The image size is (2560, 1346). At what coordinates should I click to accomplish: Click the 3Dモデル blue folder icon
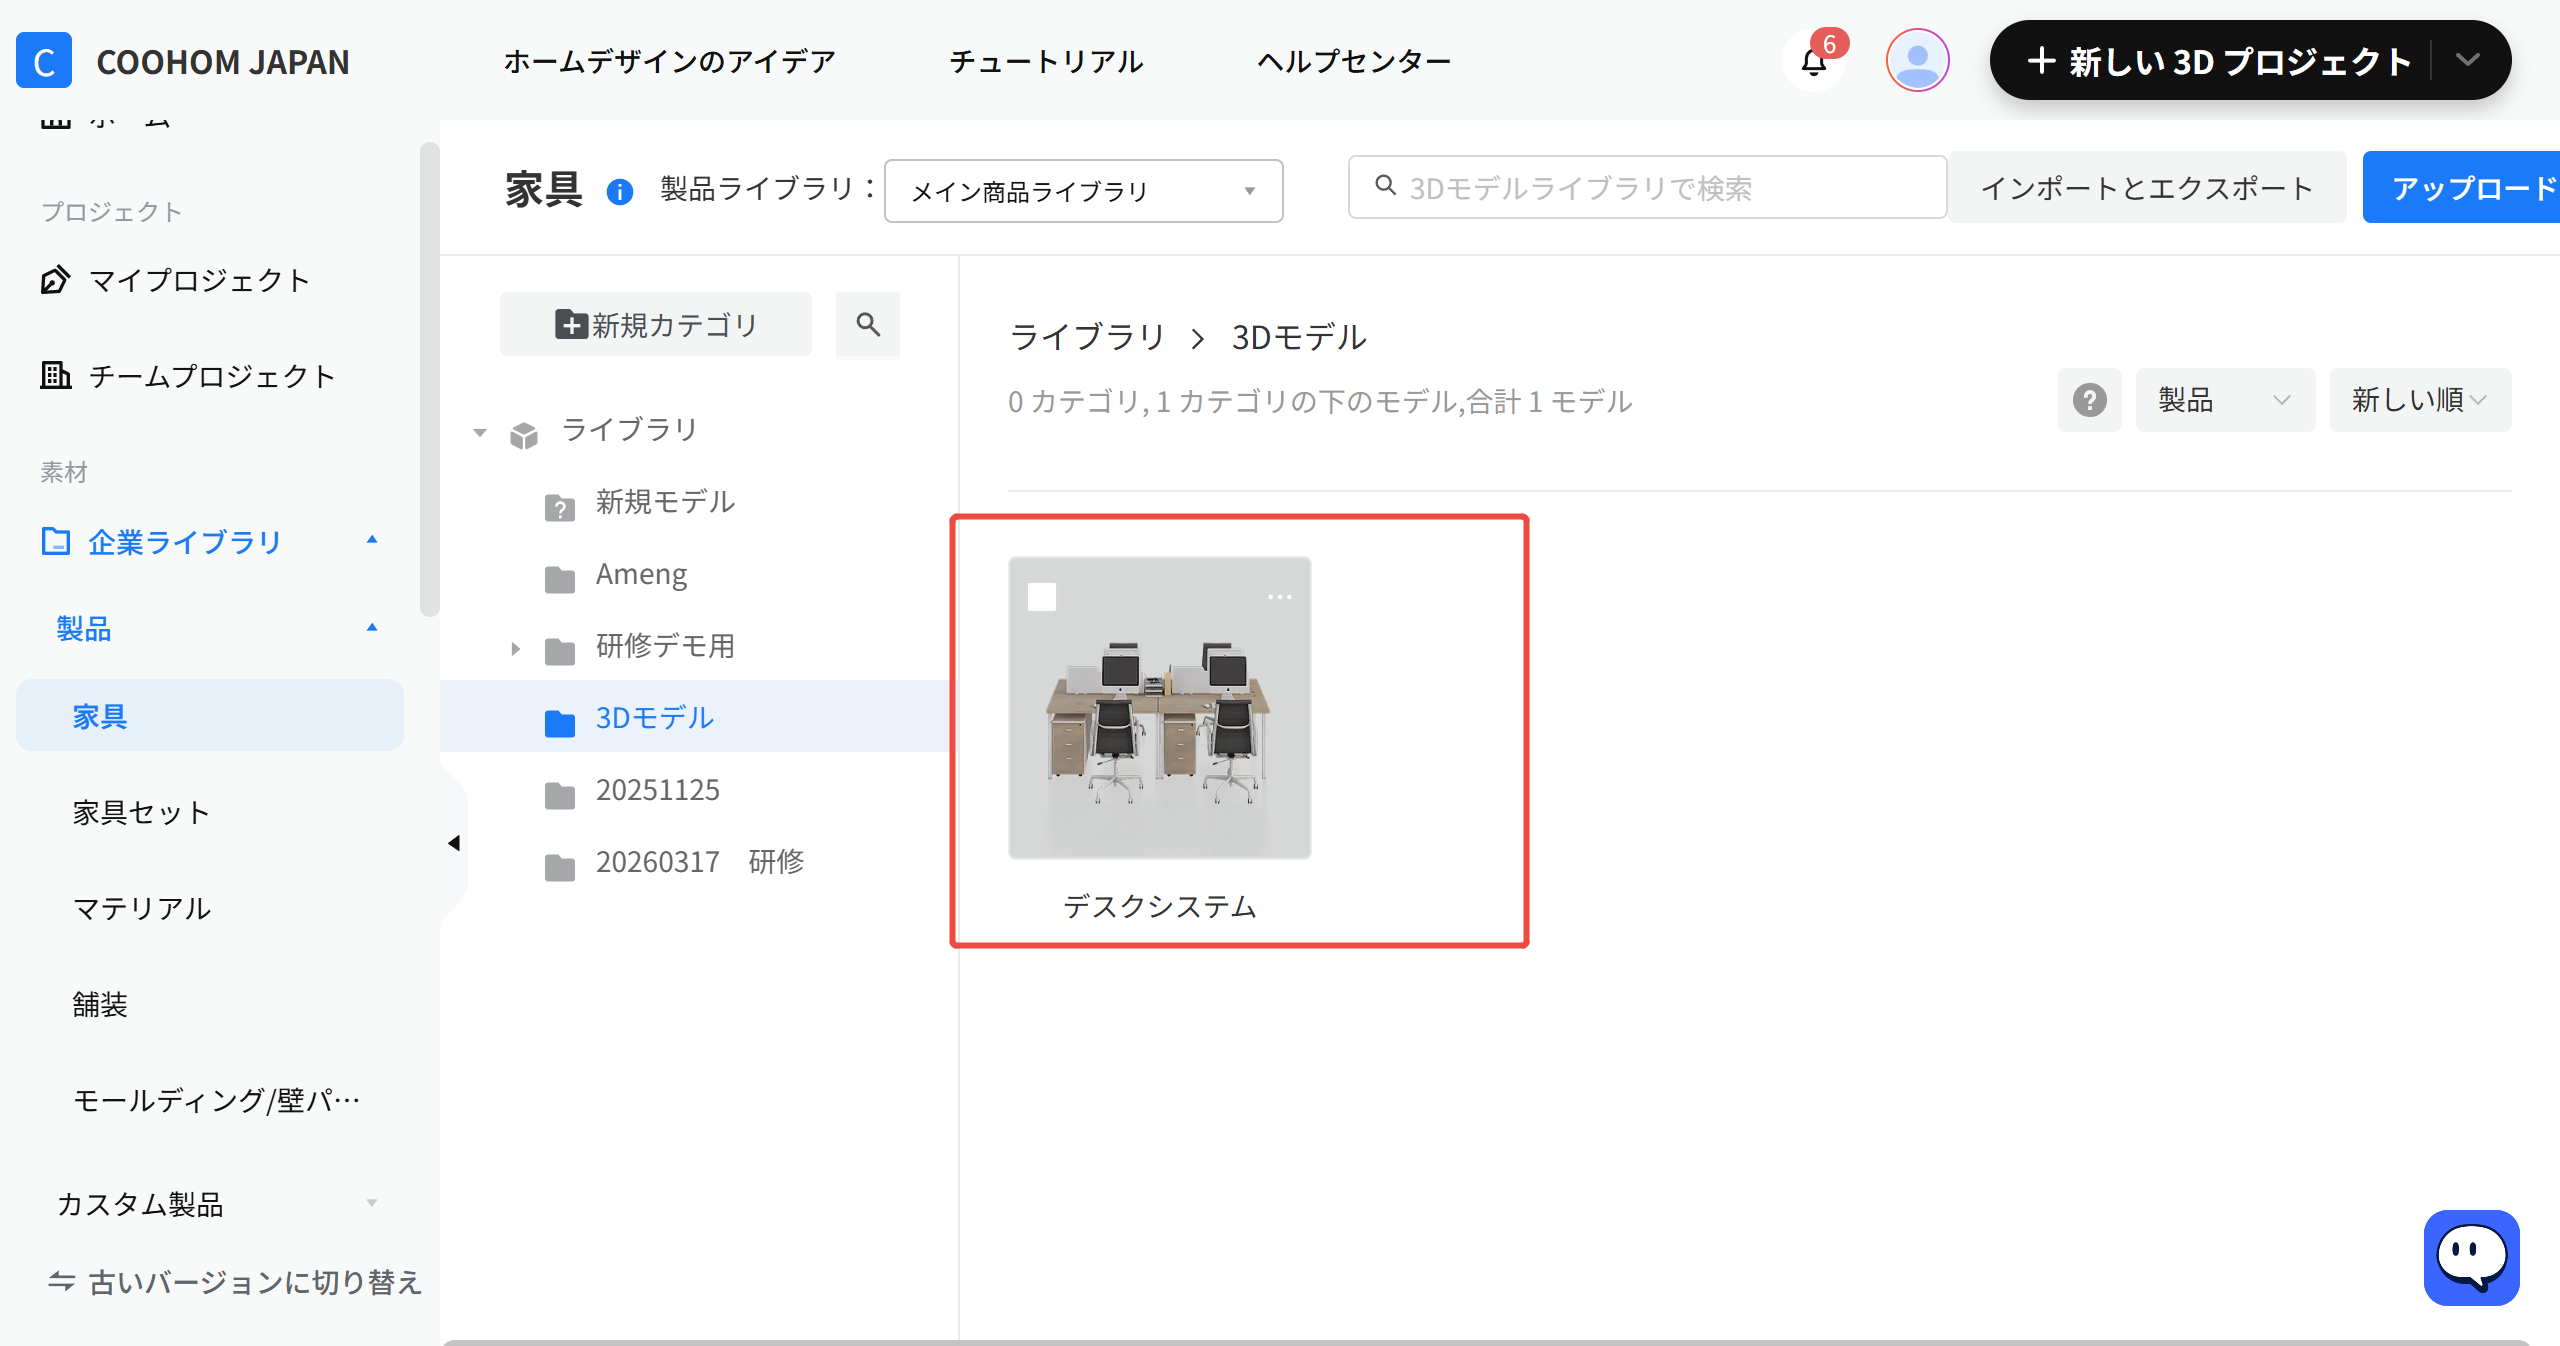point(560,722)
